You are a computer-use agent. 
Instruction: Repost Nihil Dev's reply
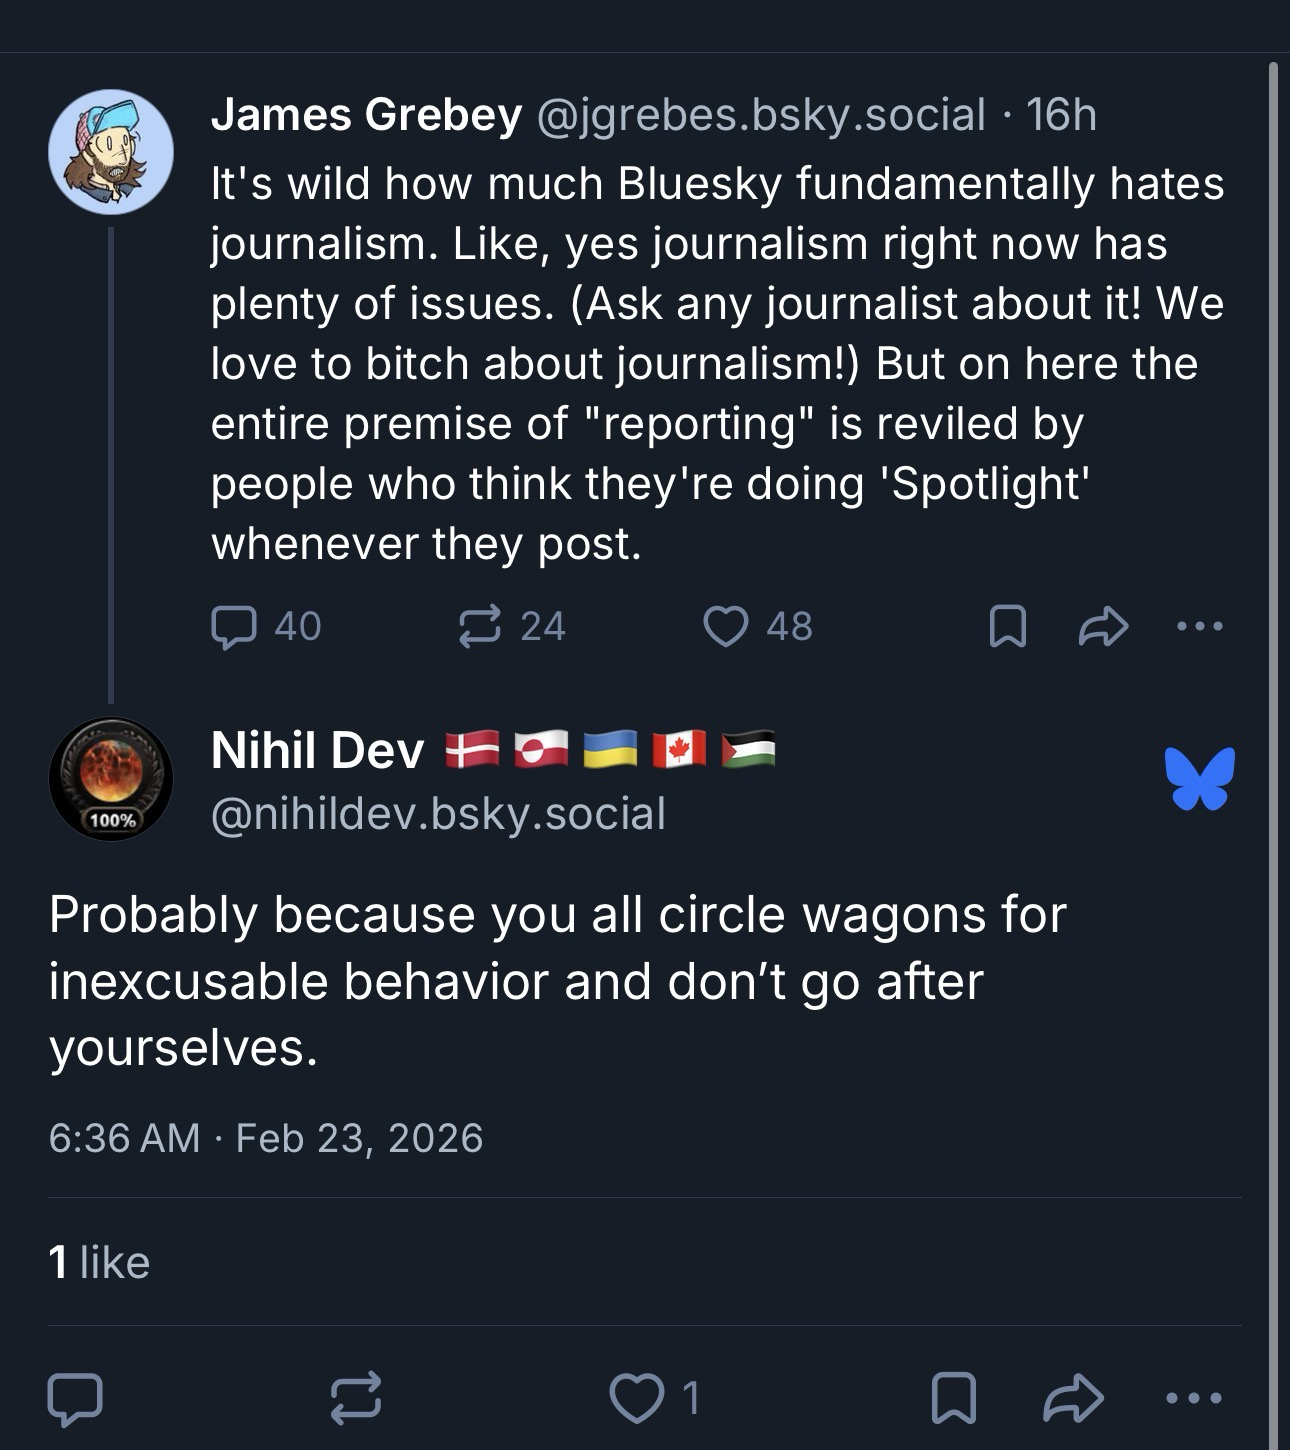[x=356, y=1398]
